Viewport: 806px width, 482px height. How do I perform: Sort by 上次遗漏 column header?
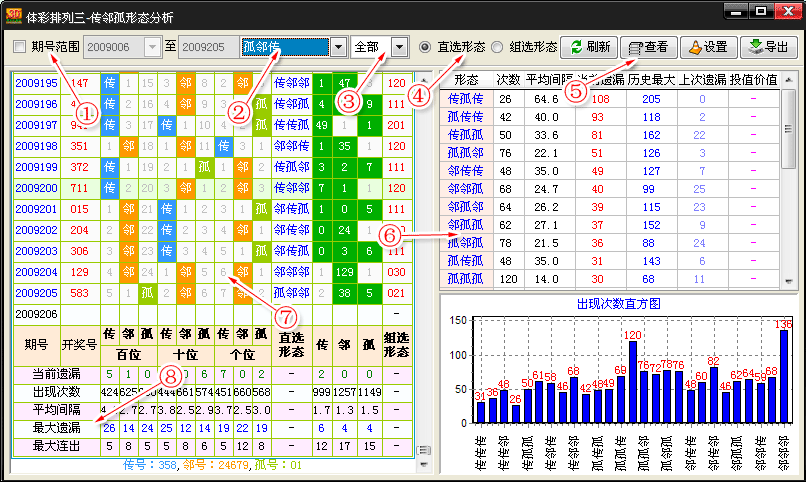(703, 80)
